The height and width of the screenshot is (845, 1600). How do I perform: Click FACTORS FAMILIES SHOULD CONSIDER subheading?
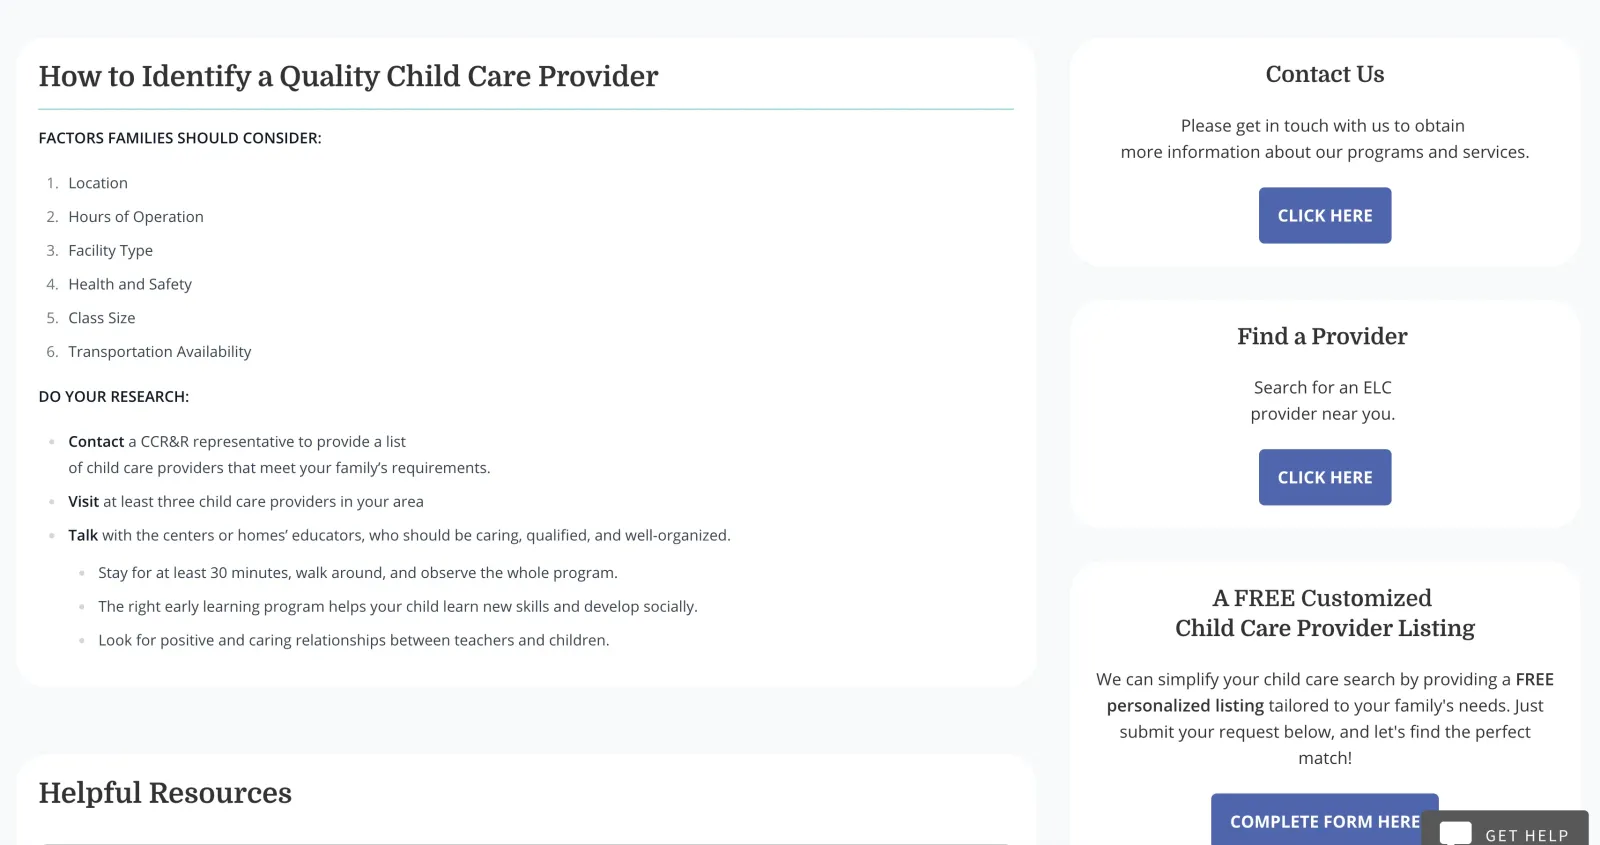pyautogui.click(x=180, y=137)
